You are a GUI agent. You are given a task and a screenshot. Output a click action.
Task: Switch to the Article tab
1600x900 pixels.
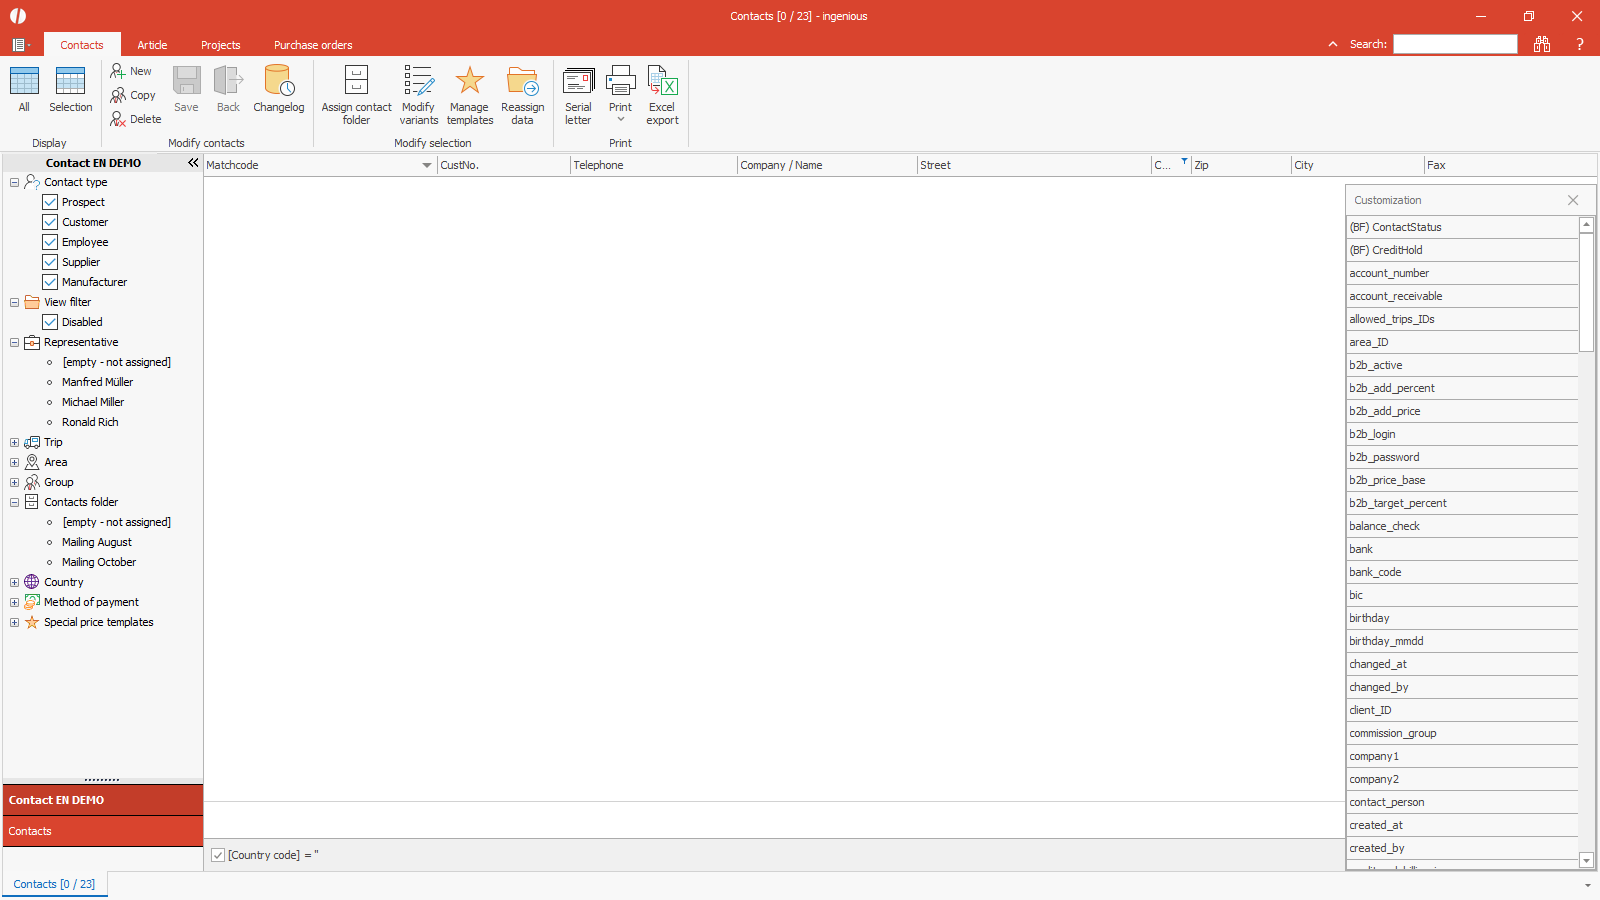coord(152,45)
